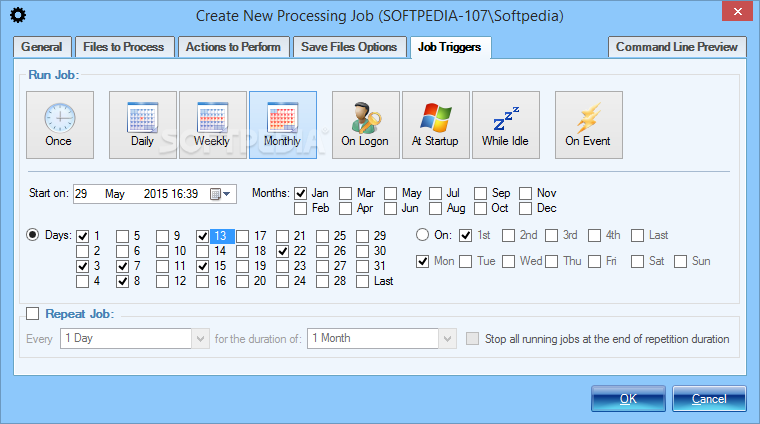The image size is (760, 424).
Task: Choose the Daily calendar trigger
Action: (142, 125)
